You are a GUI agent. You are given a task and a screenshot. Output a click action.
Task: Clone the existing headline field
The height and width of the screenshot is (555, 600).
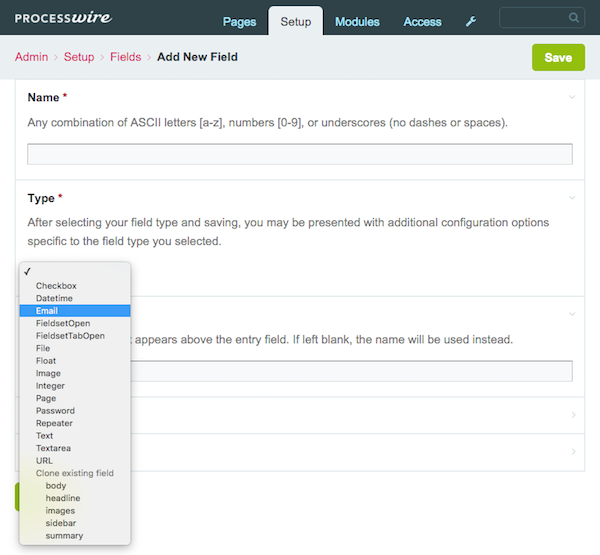(75, 498)
